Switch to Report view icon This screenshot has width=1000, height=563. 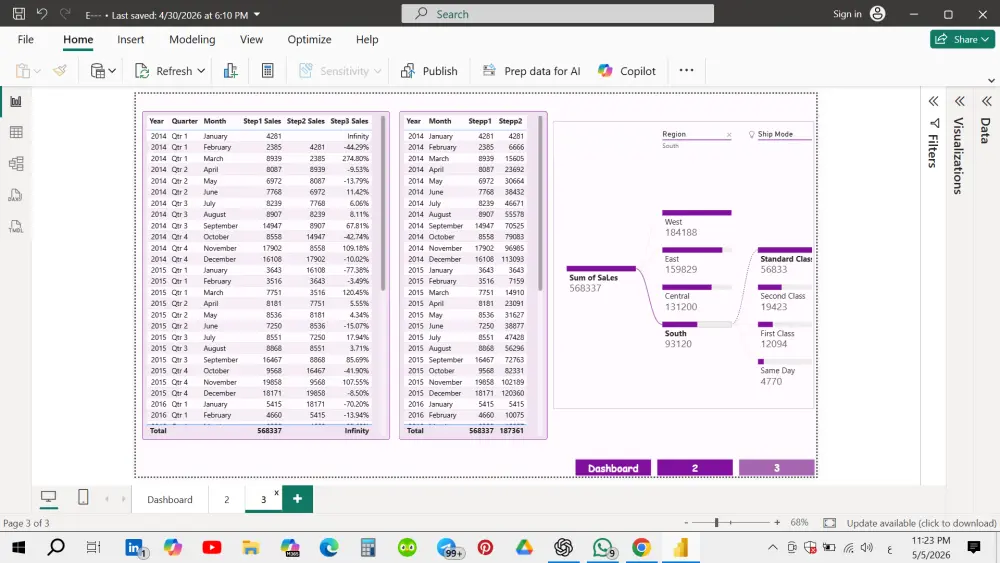coord(16,101)
